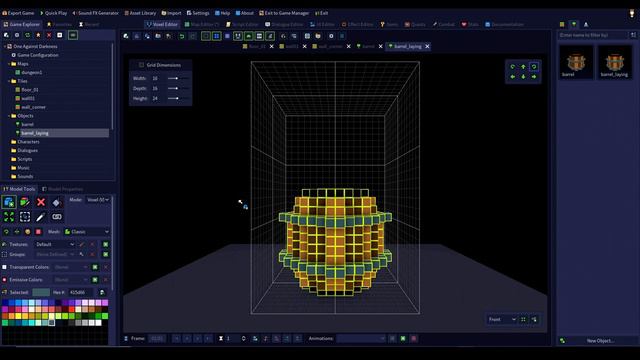Select the green arrows move tool
Screen dimensions: 640x360
tap(9, 217)
